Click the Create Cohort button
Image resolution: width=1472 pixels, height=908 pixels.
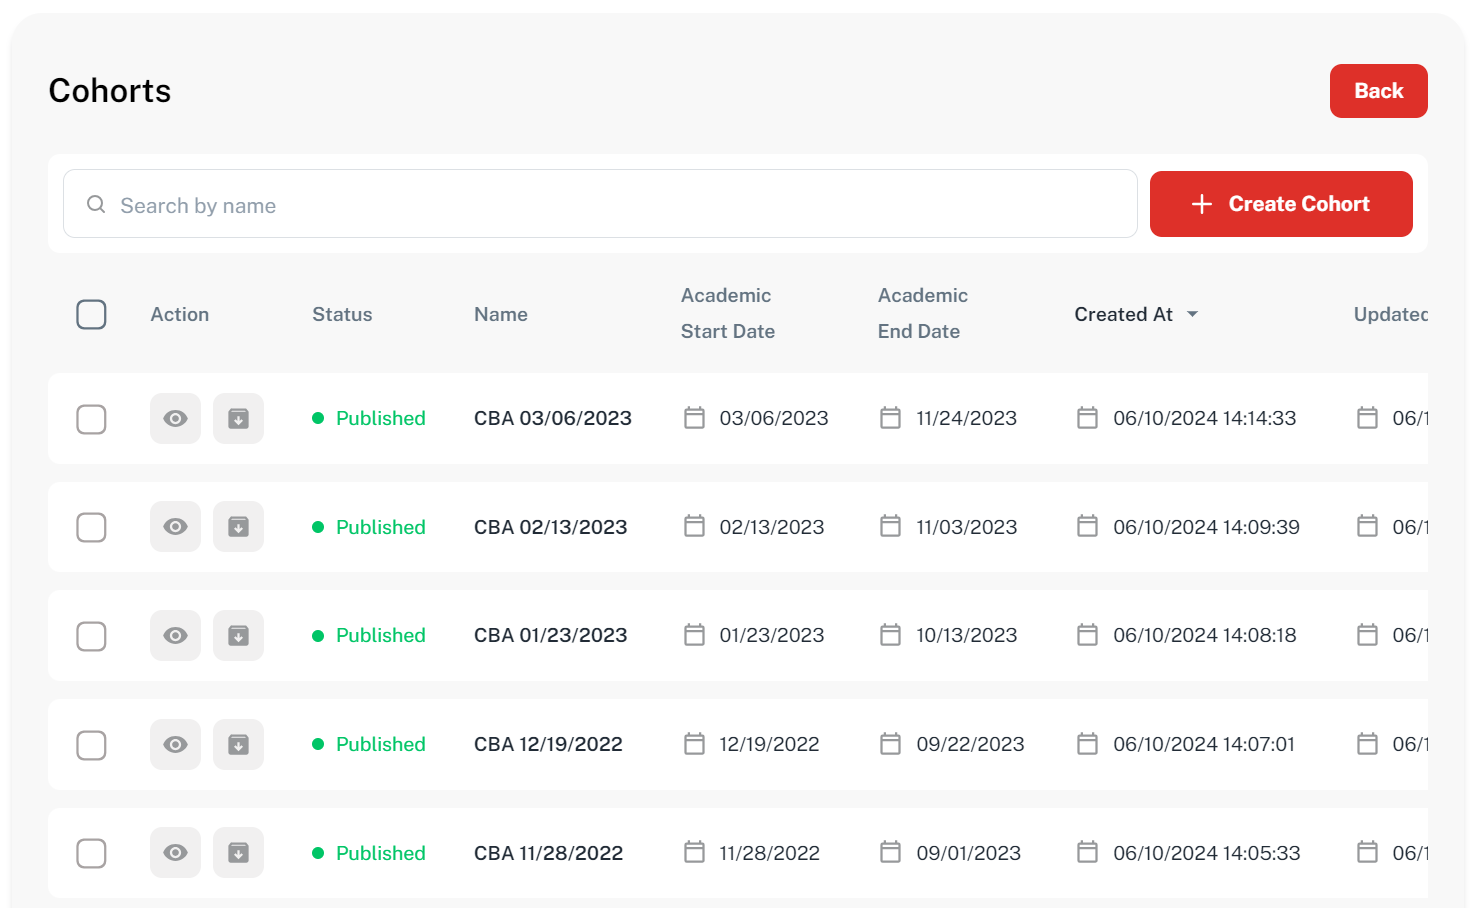[1280, 204]
